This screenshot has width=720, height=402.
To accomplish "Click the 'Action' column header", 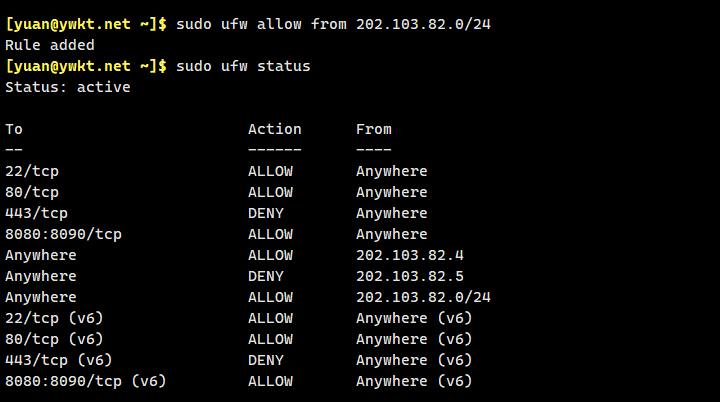I will click(x=275, y=129).
